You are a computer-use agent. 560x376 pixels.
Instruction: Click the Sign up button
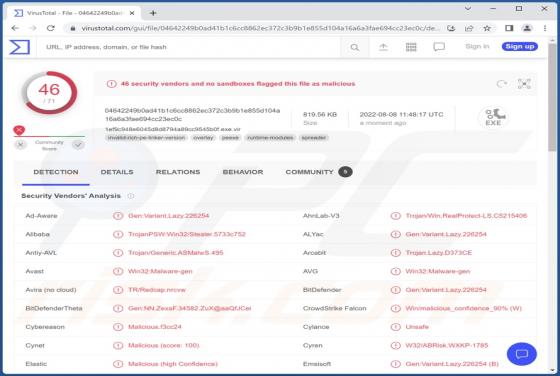520,46
